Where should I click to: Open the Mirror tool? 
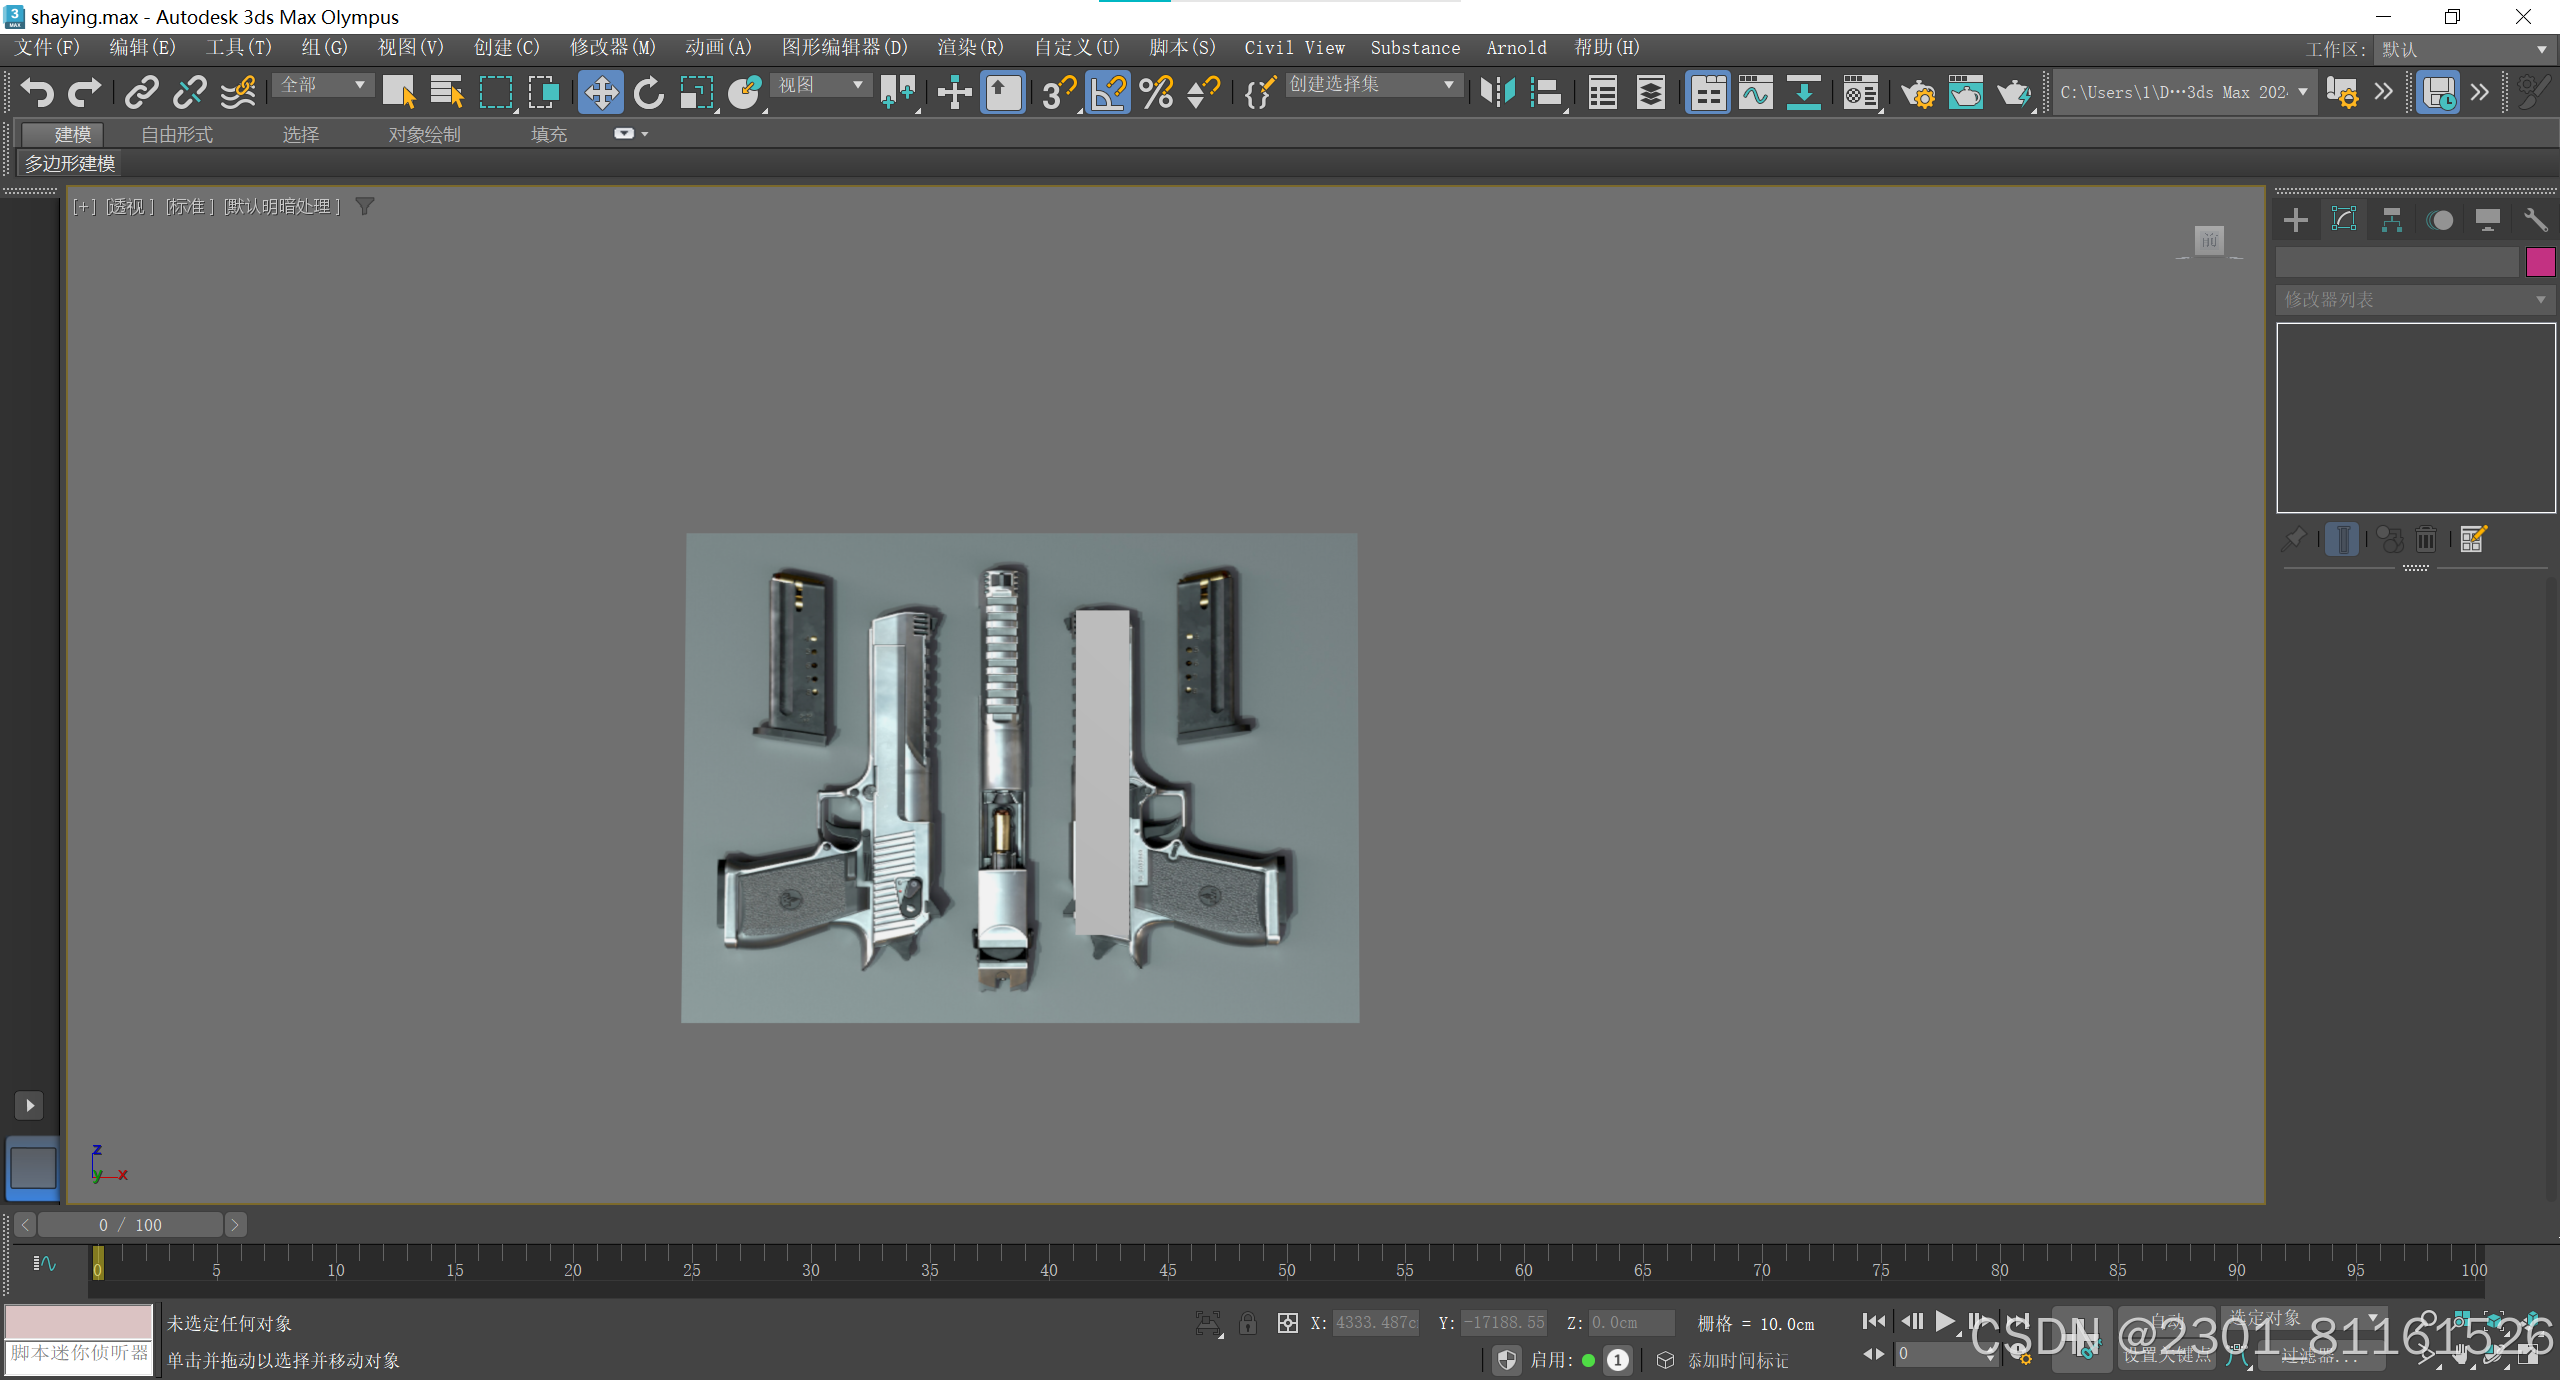(1497, 93)
